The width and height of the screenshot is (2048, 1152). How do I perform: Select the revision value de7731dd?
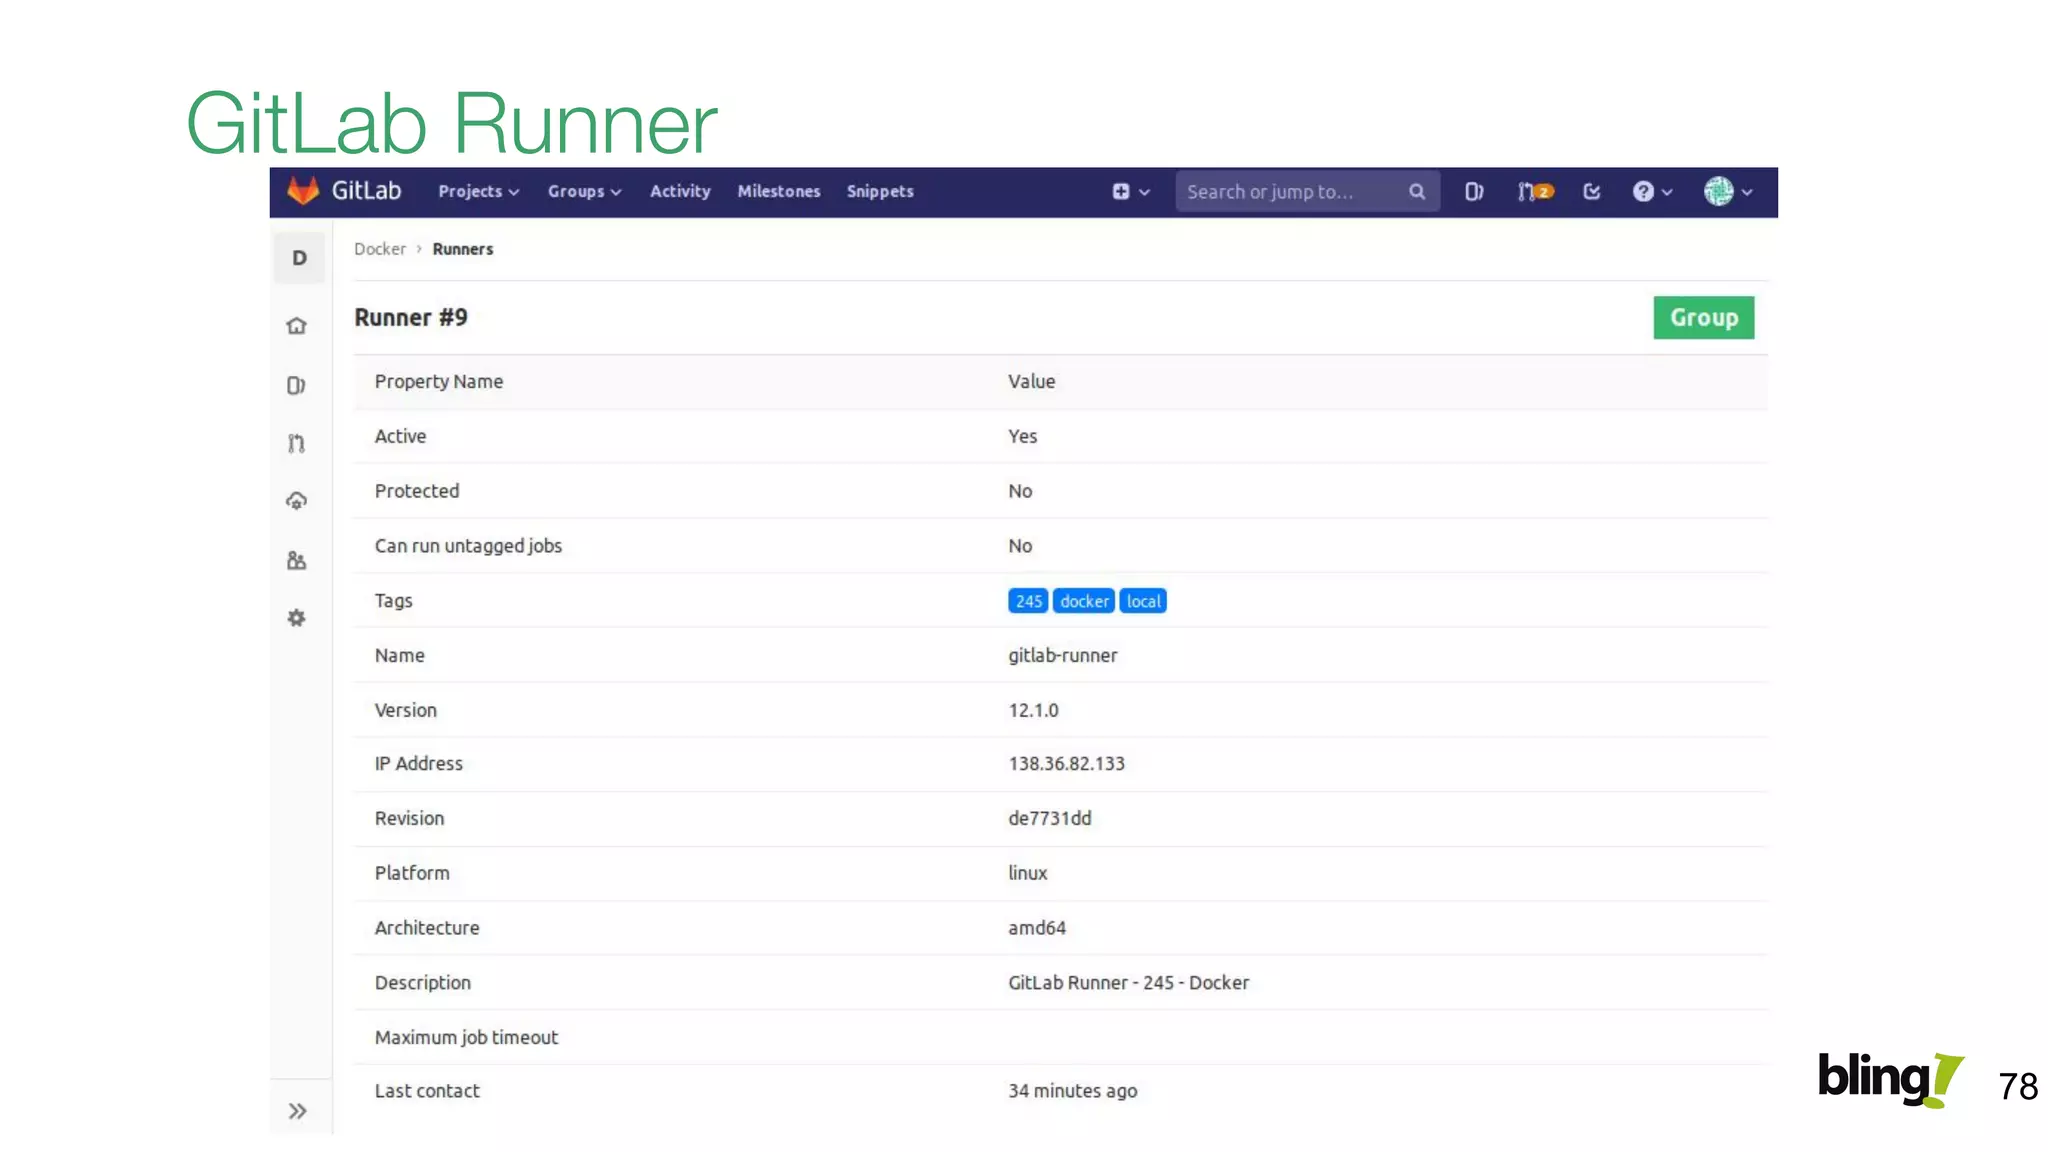point(1050,818)
